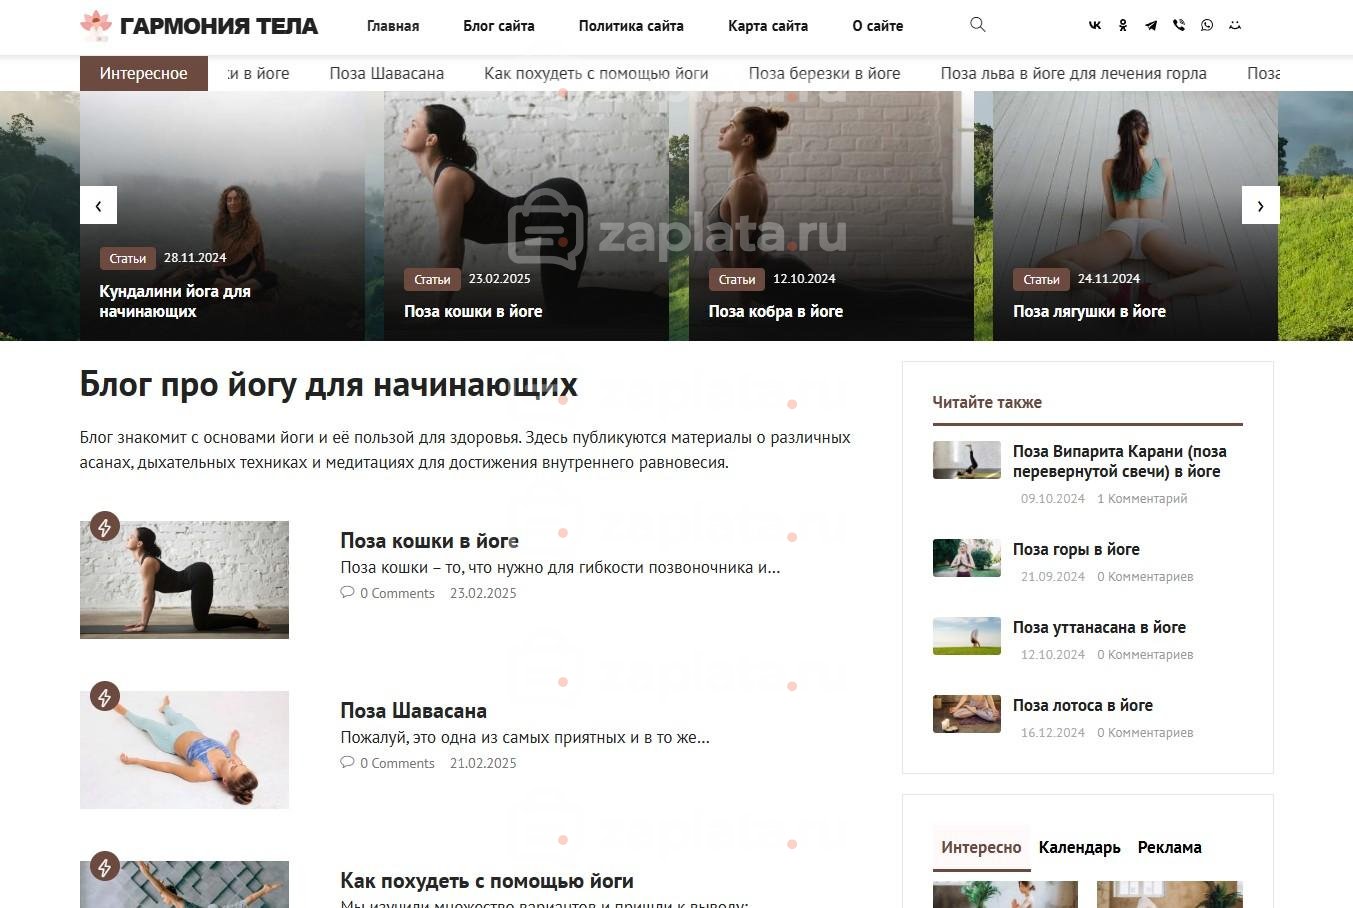
Task: Click Поза уттанасана sidebar thumbnail
Action: (967, 636)
